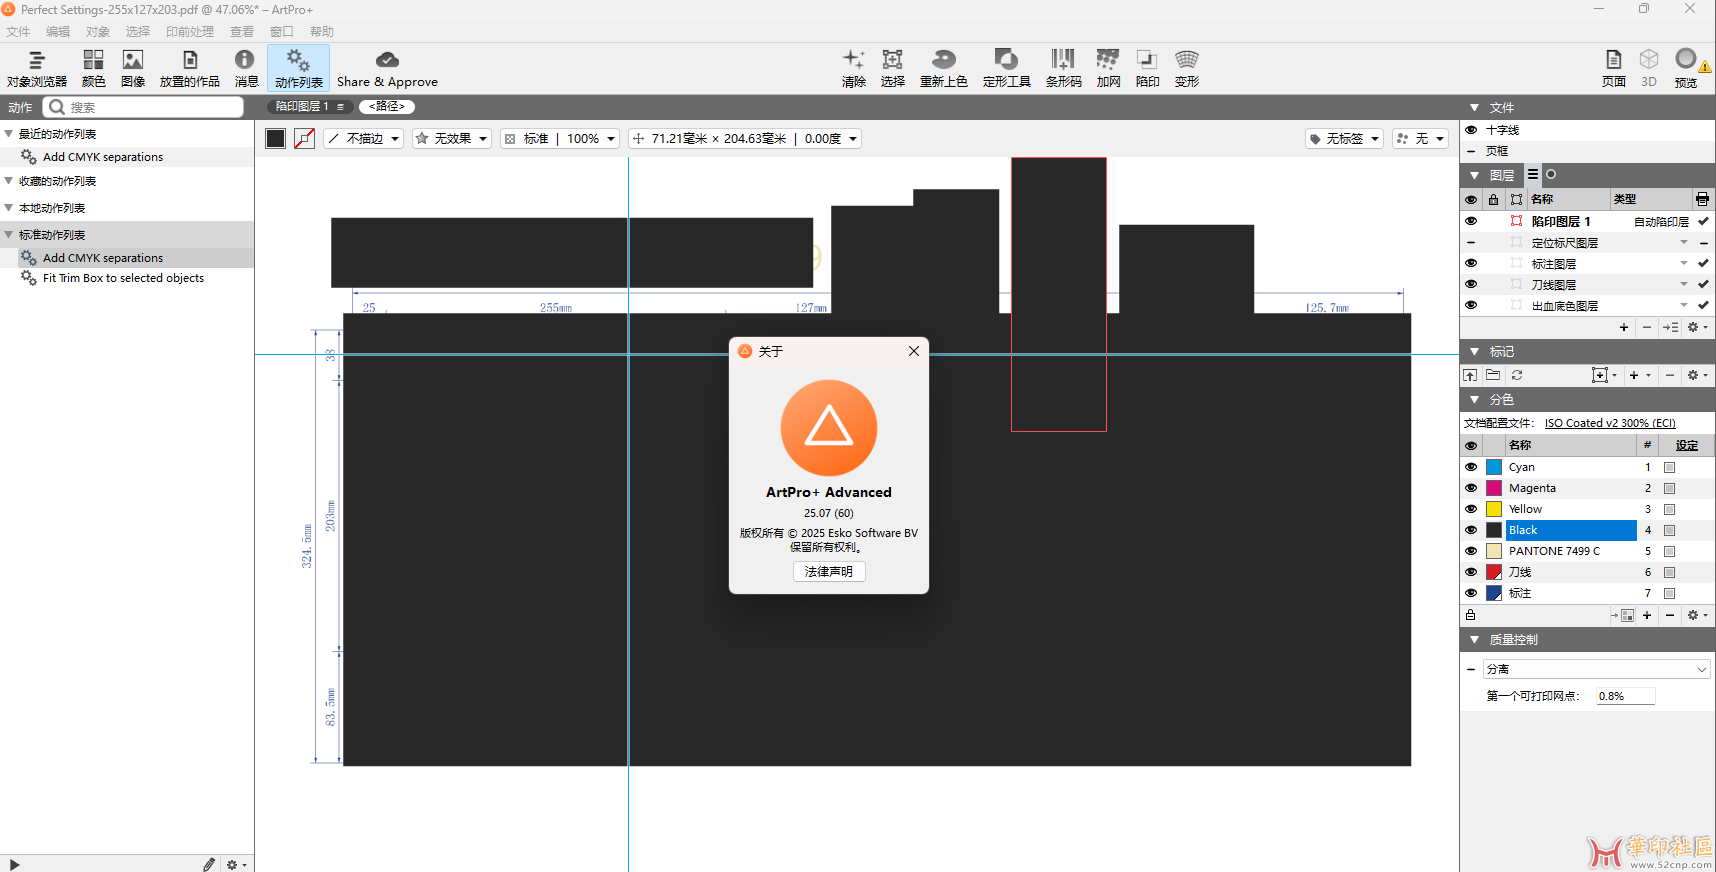1716x872 pixels.
Task: Hide the 陷印图层 1 layer
Action: 1470,221
